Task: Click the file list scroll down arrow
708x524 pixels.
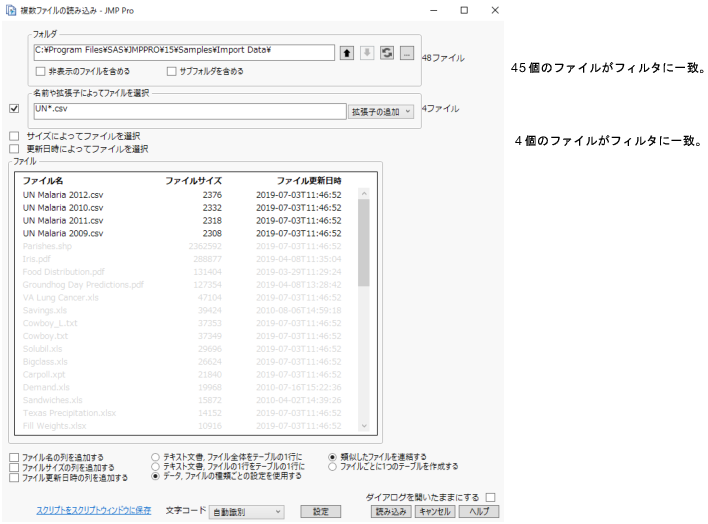Action: (364, 426)
